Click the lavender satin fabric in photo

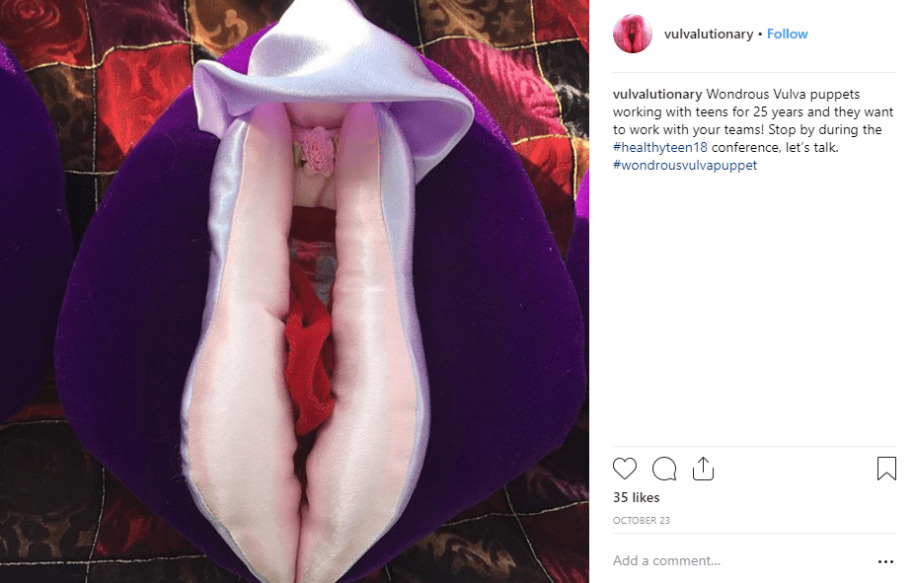pos(333,64)
